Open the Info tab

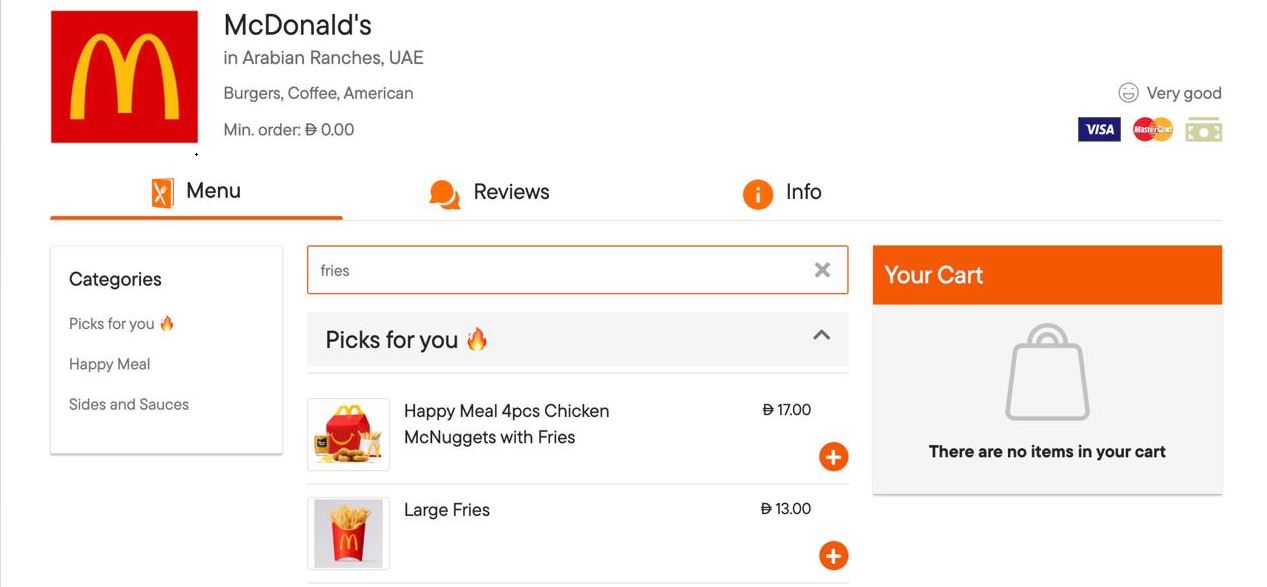tap(782, 193)
